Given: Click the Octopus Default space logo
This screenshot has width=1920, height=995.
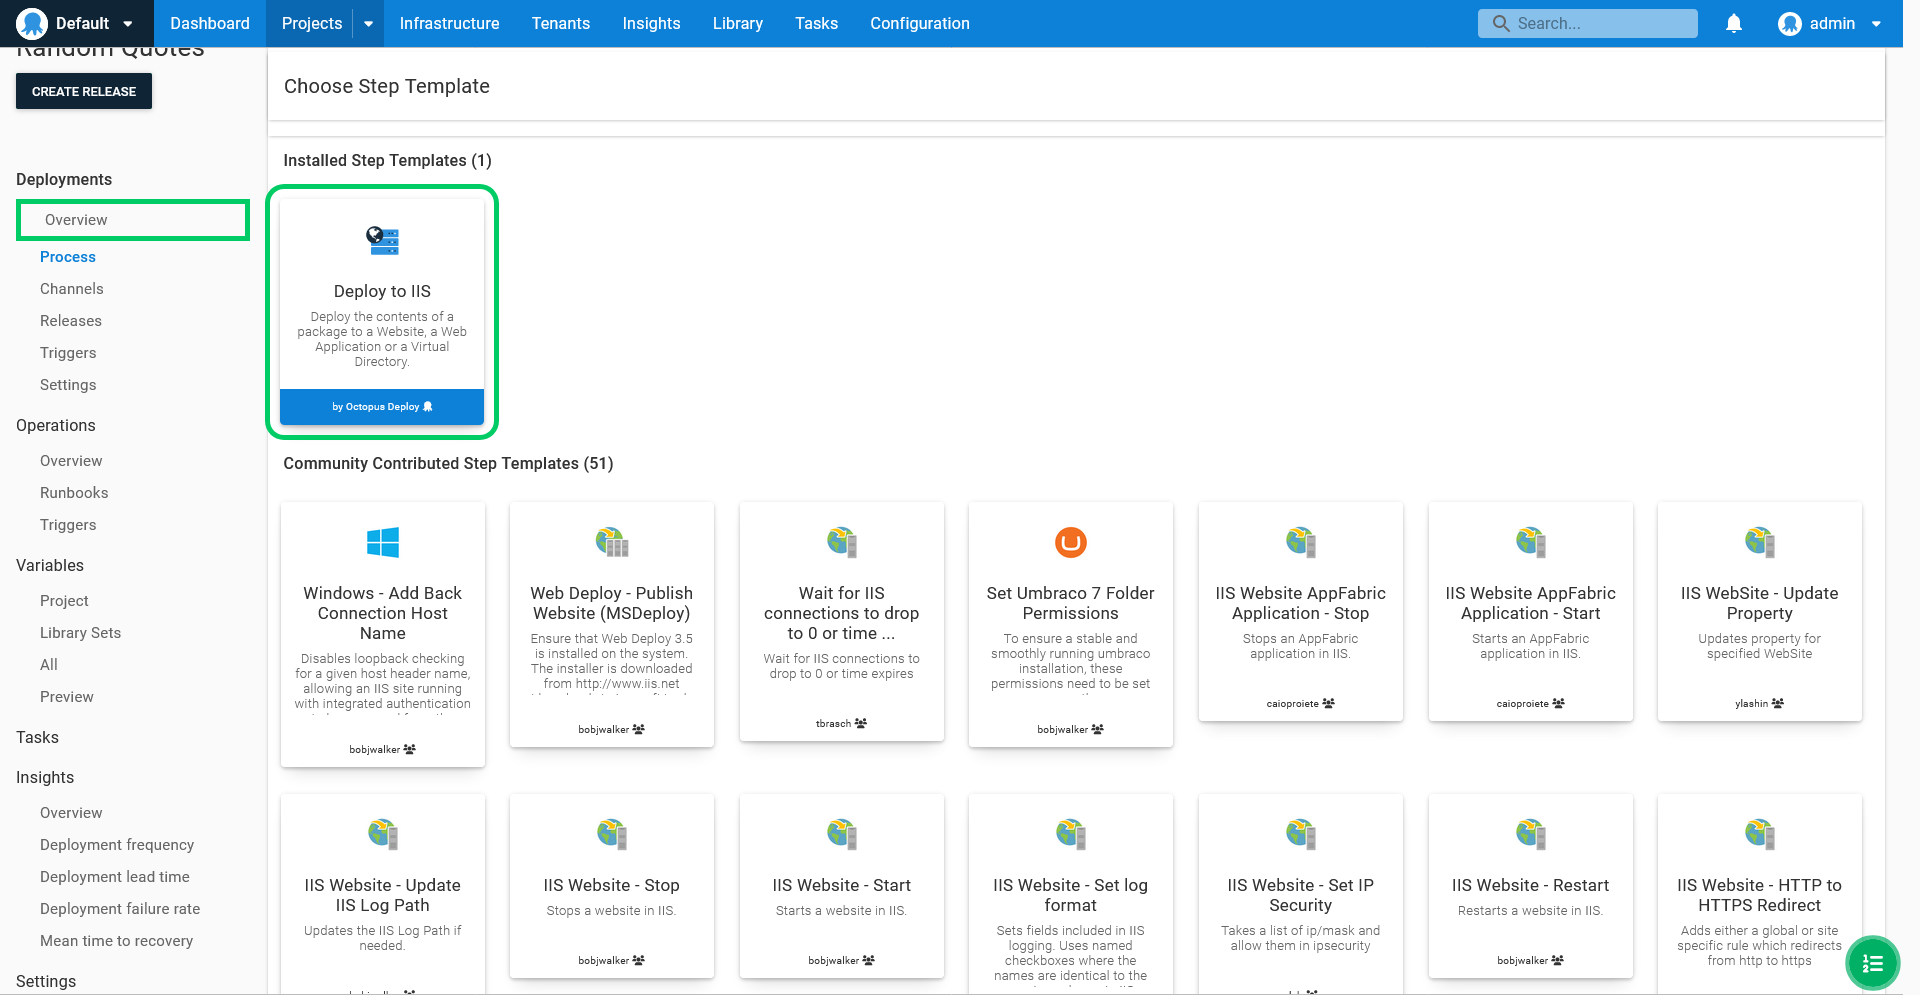Looking at the screenshot, I should (x=32, y=23).
